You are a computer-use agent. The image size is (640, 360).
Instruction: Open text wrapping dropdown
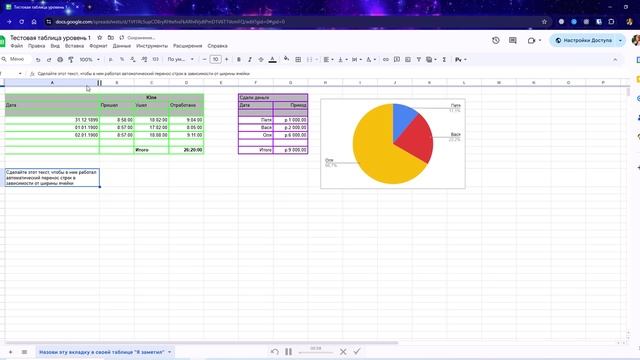(357, 60)
